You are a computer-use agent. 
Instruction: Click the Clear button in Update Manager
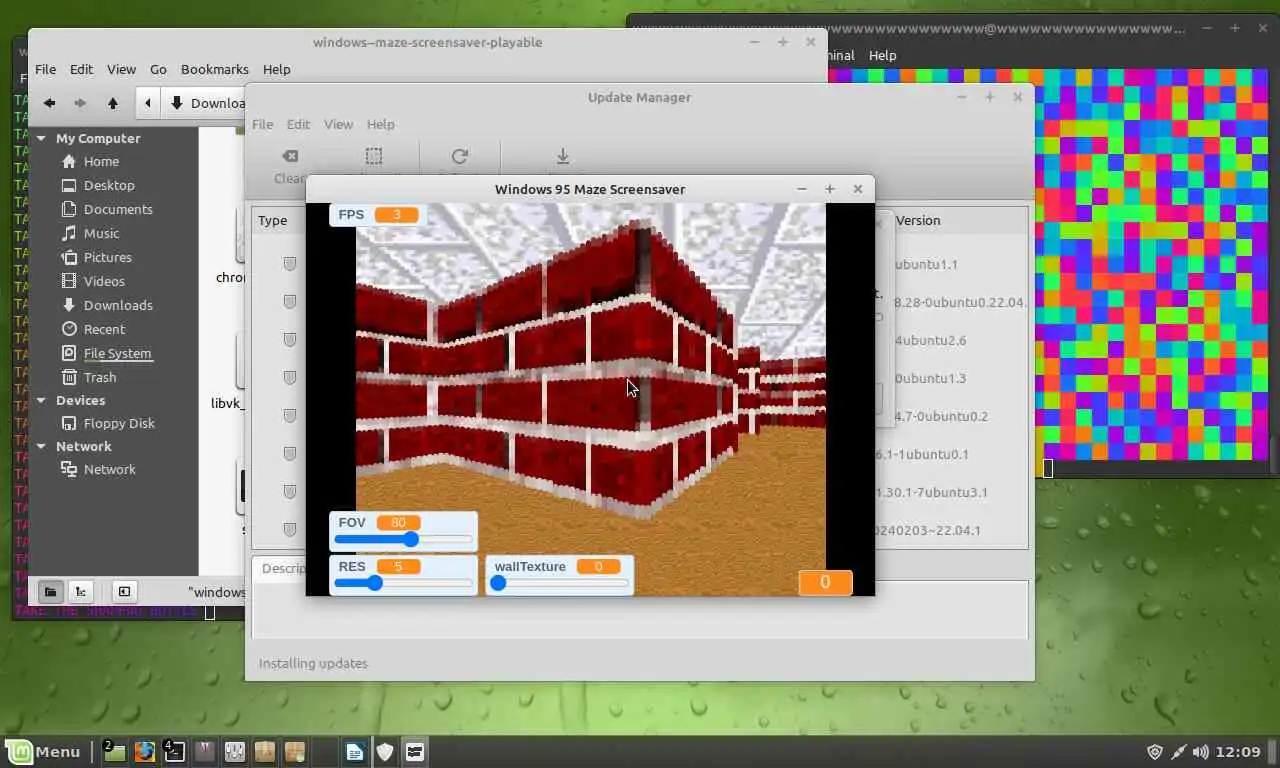coord(290,166)
